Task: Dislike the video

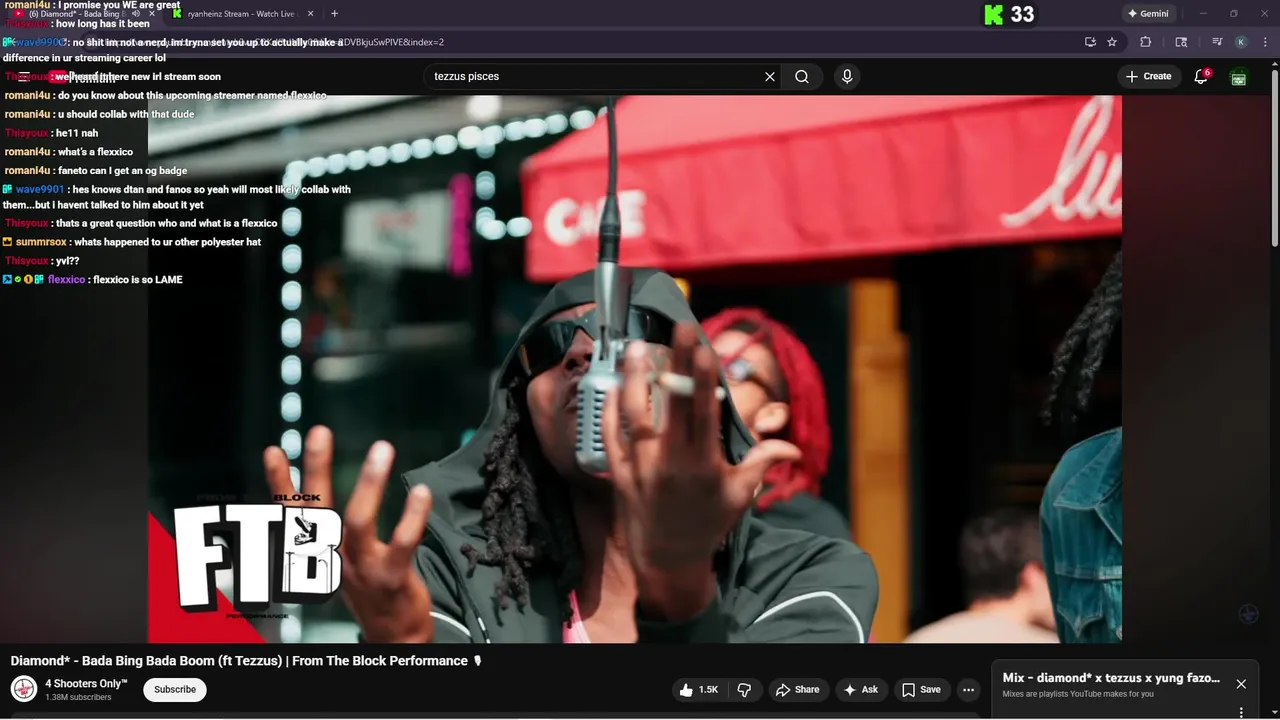Action: click(x=744, y=690)
